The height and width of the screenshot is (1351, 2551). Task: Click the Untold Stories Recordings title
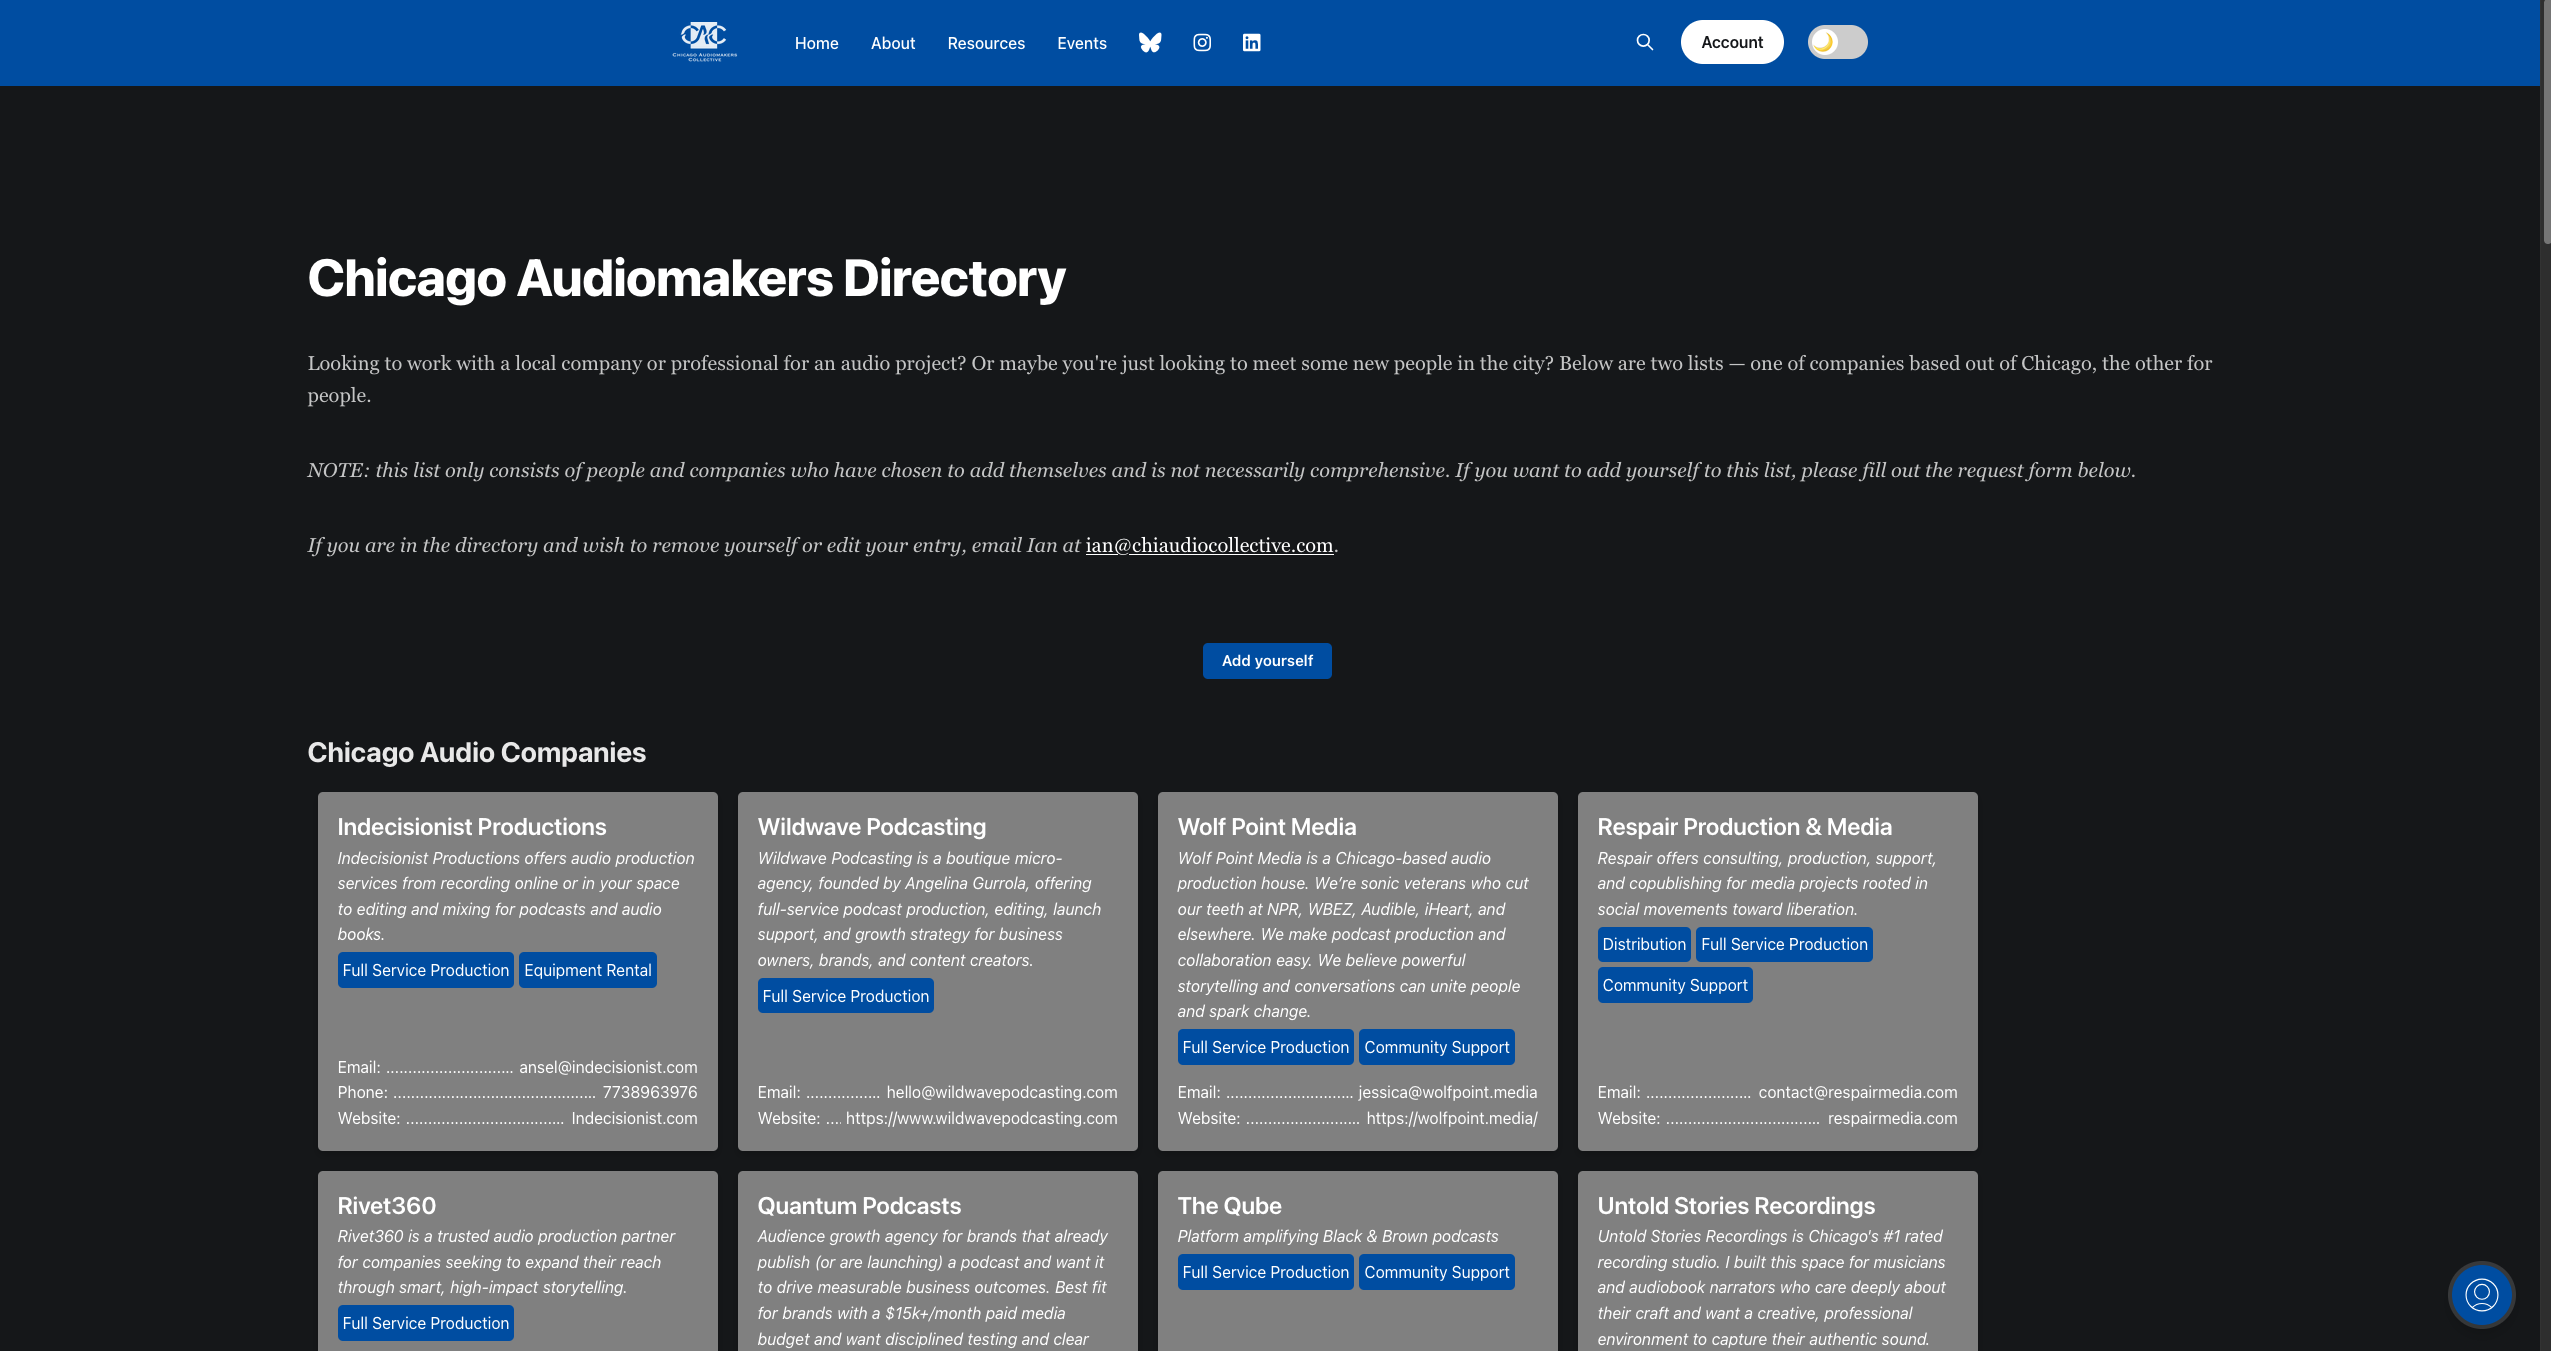point(1736,1206)
